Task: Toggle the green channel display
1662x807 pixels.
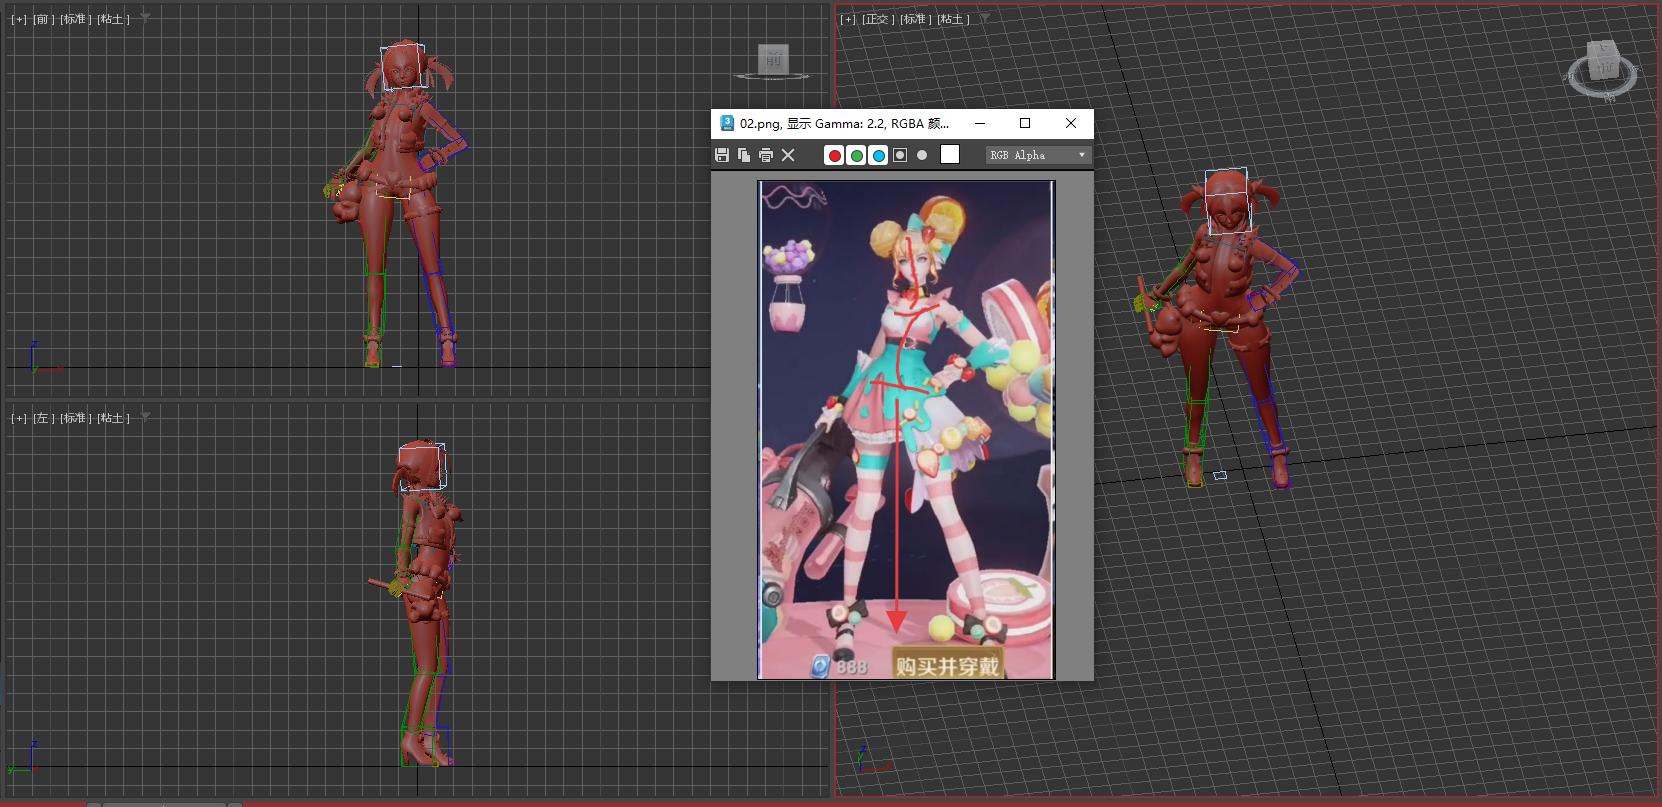Action: [856, 155]
